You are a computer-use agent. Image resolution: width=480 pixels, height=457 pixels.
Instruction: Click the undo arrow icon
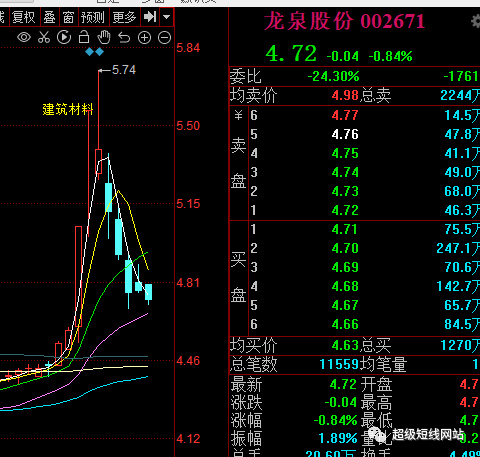pos(124,38)
